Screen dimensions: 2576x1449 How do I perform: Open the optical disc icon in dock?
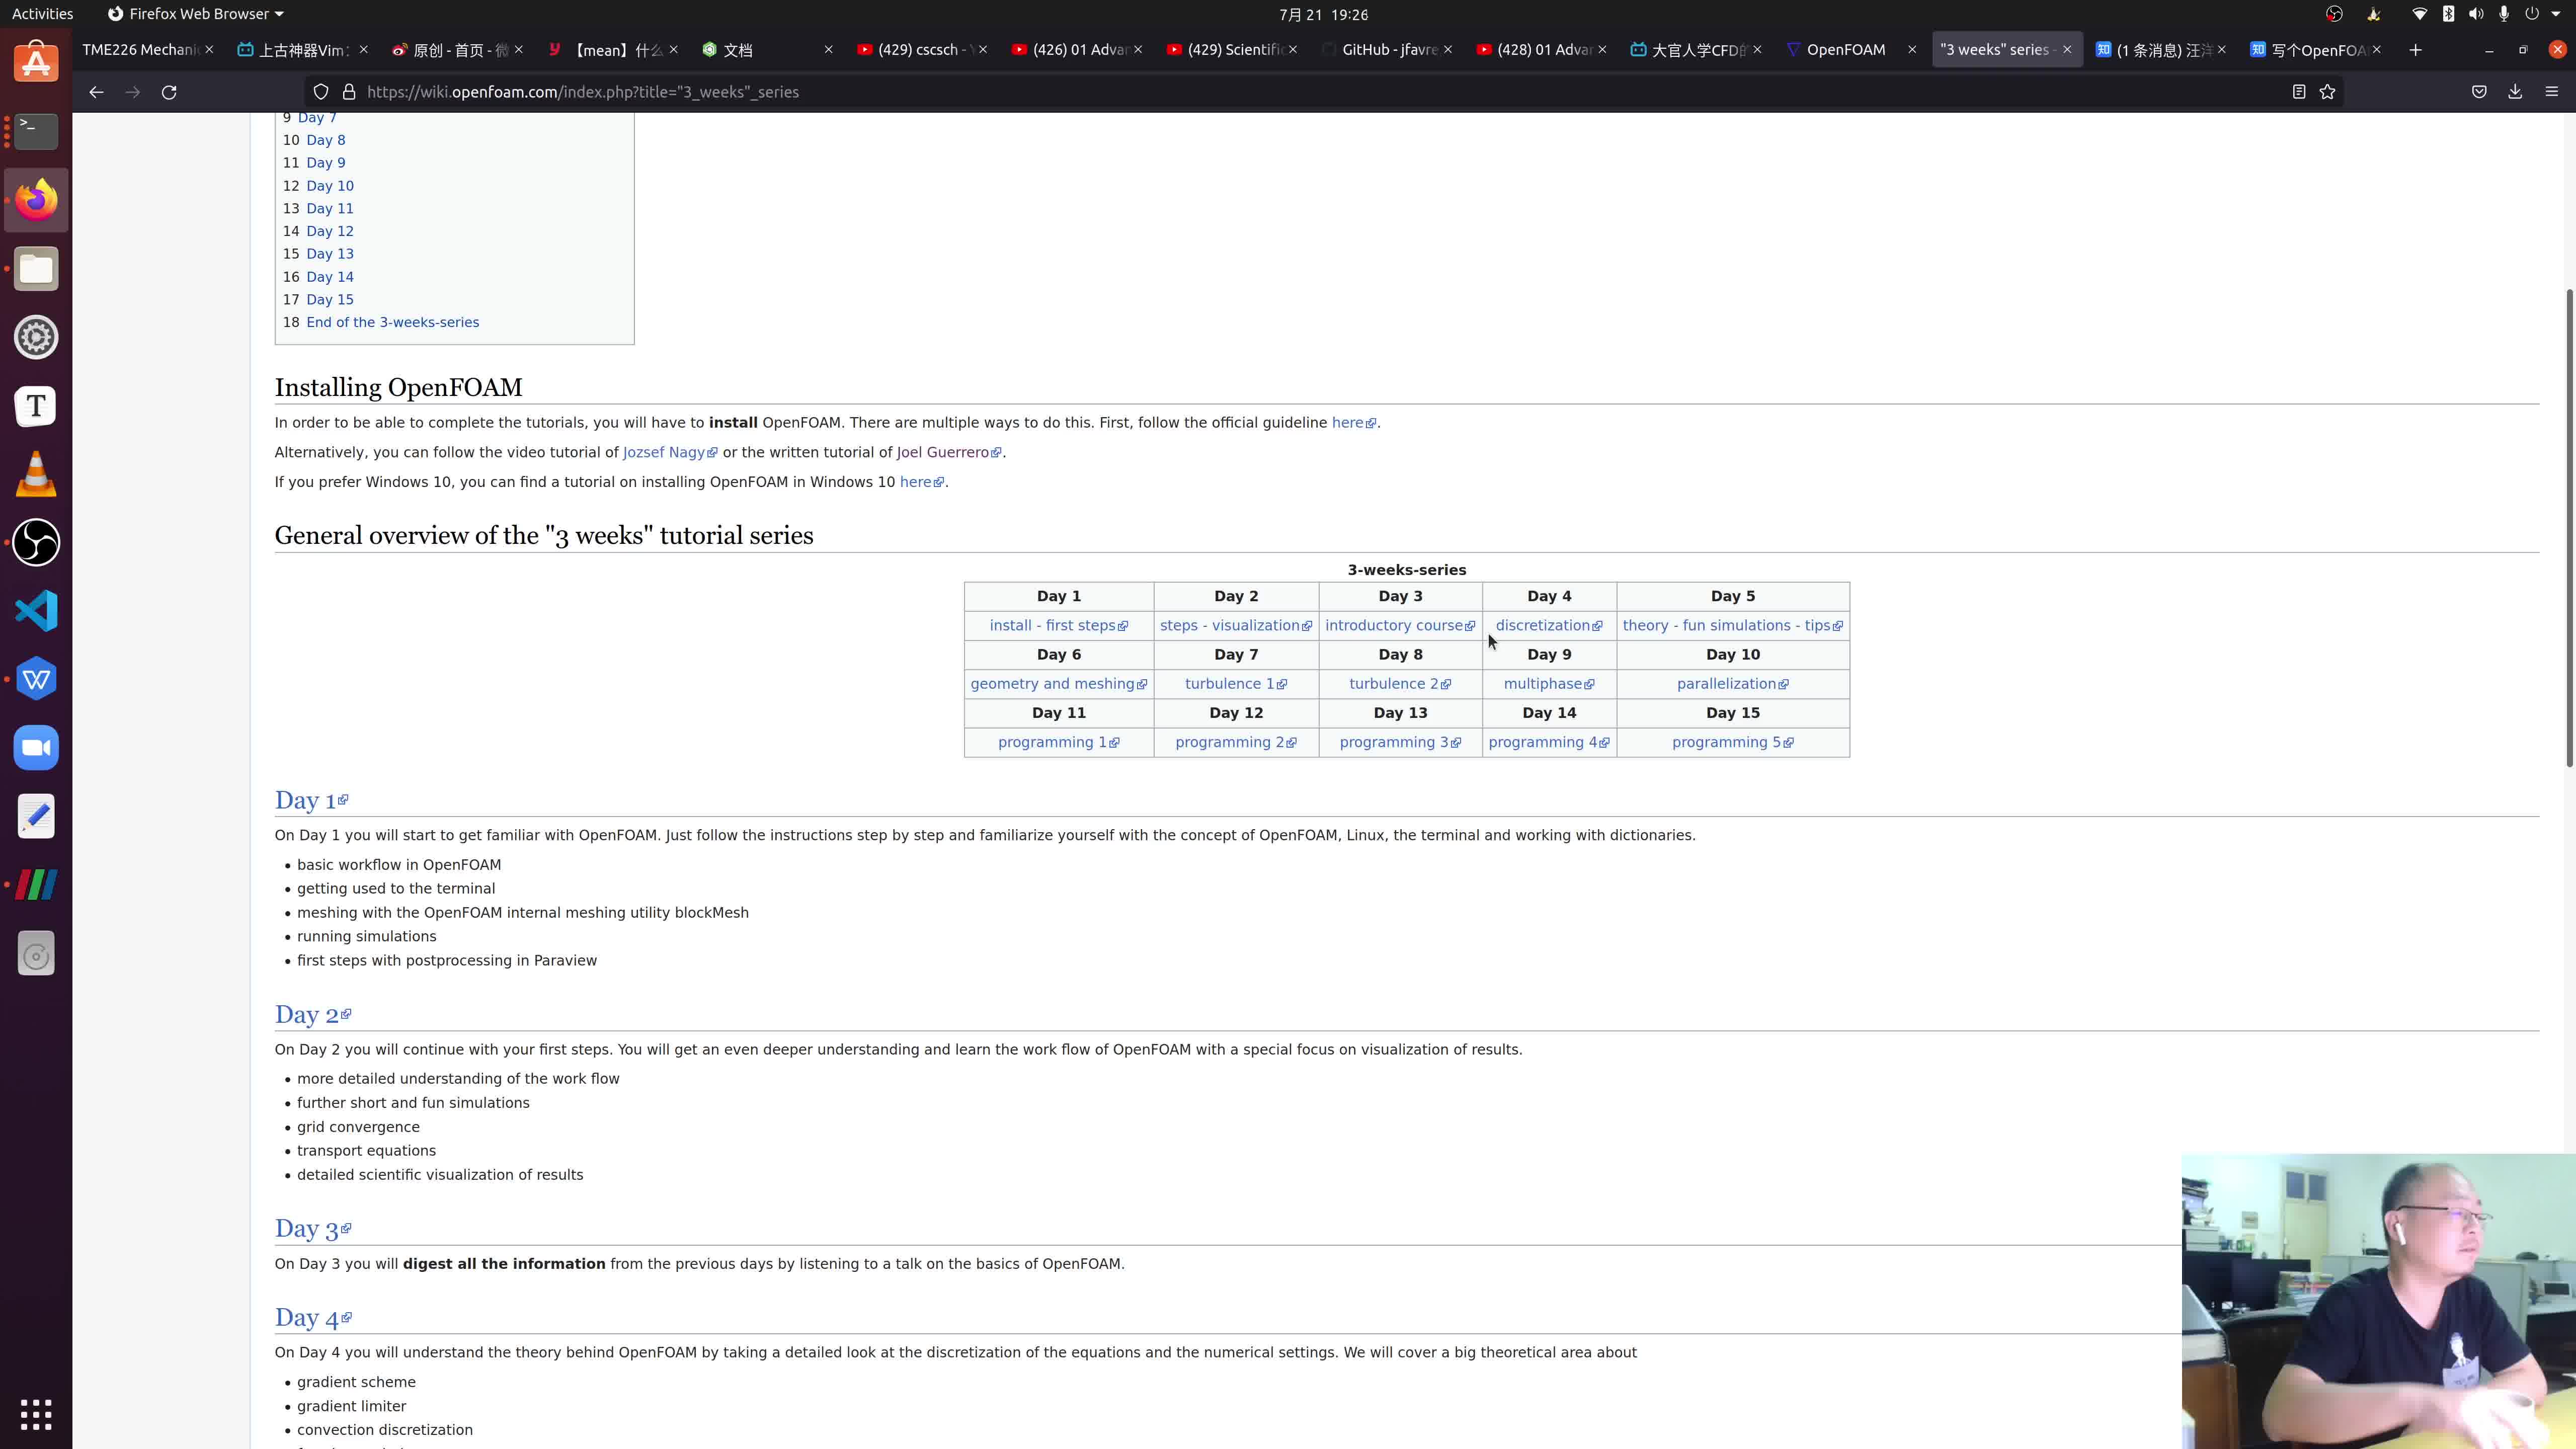coord(36,954)
